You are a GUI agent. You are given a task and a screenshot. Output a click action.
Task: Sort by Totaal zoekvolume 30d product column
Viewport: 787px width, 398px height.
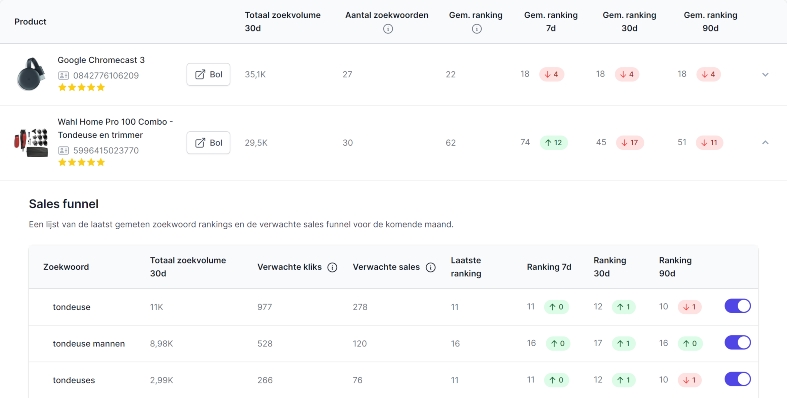[x=283, y=22]
